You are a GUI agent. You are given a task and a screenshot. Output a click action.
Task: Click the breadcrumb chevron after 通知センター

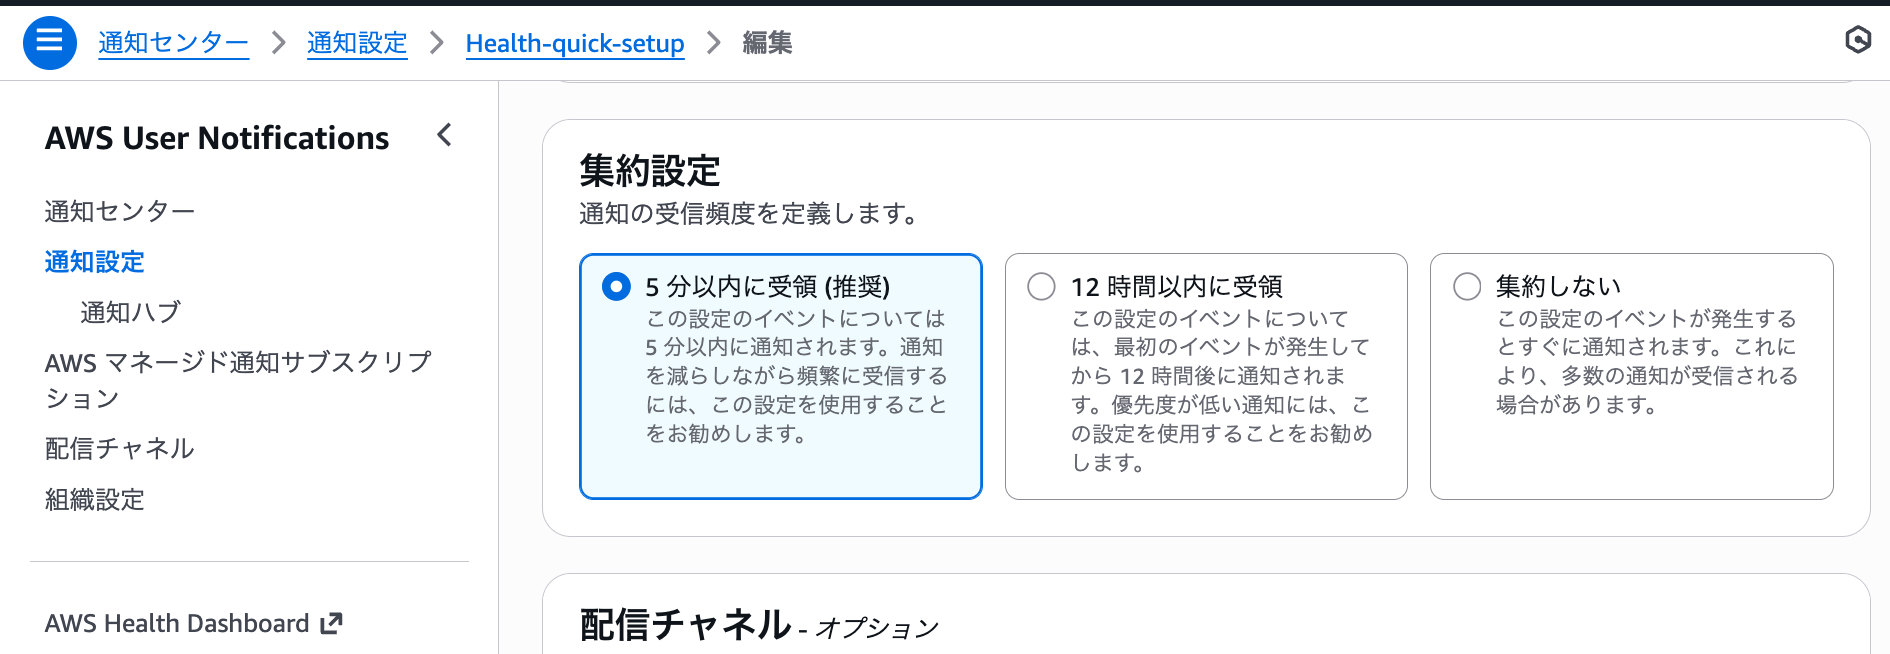coord(277,43)
